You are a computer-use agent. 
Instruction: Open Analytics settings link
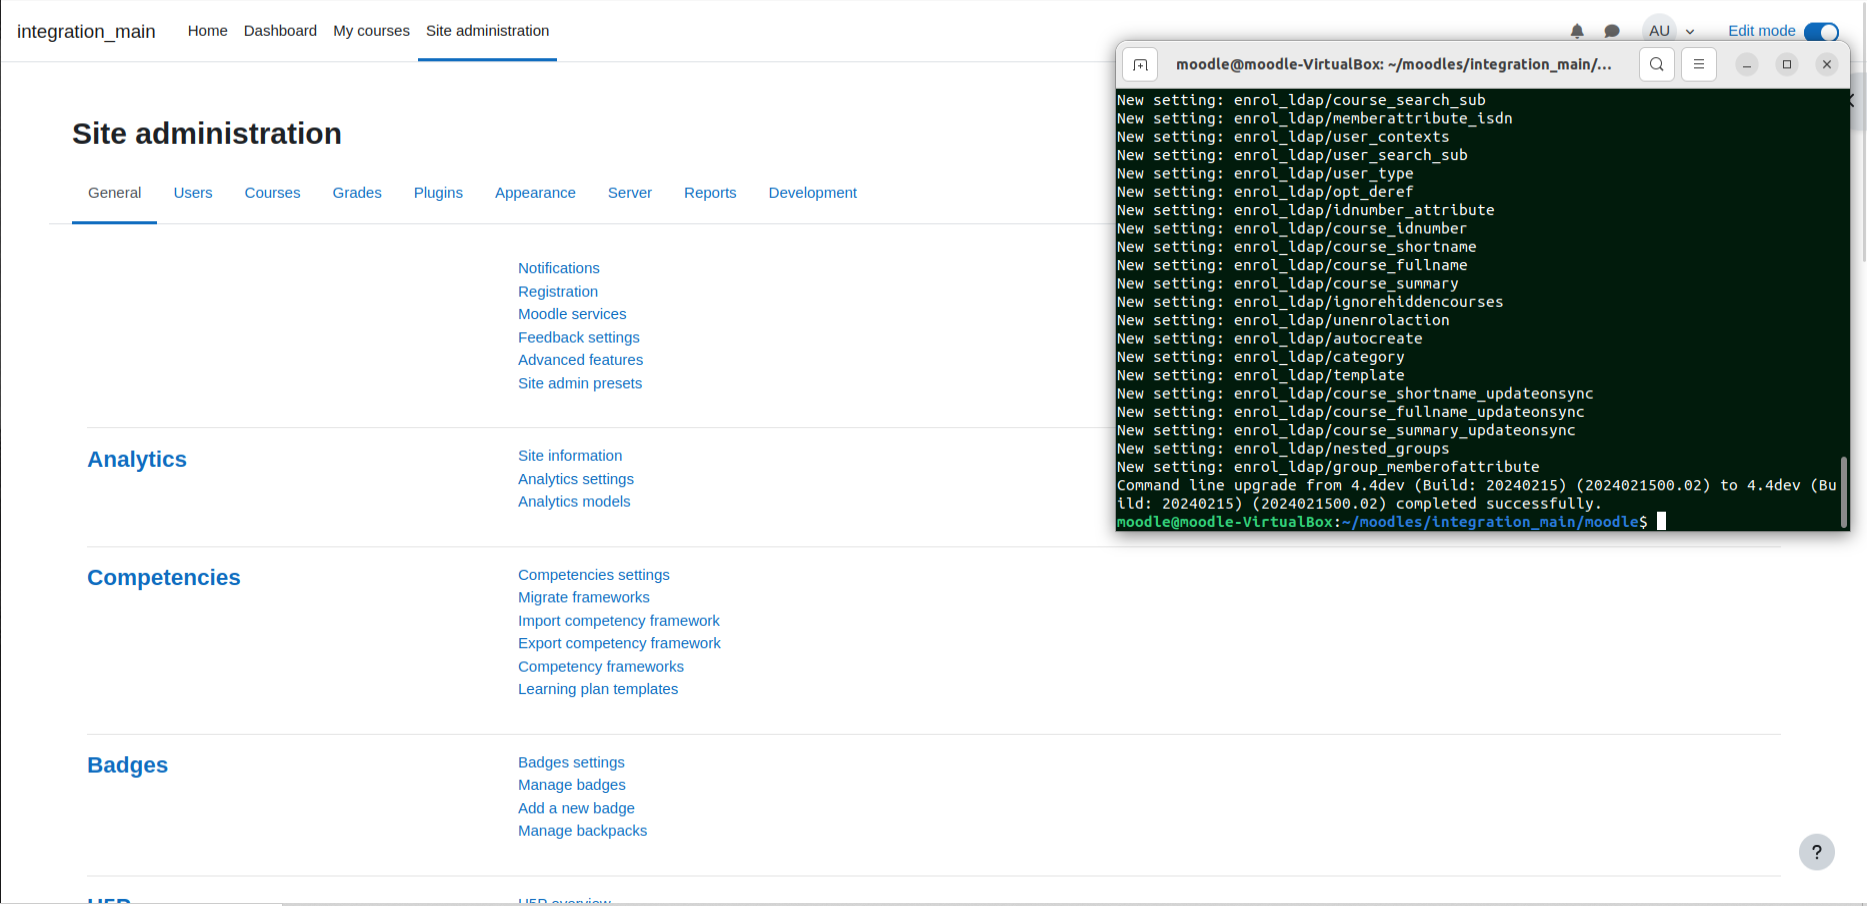click(x=576, y=479)
